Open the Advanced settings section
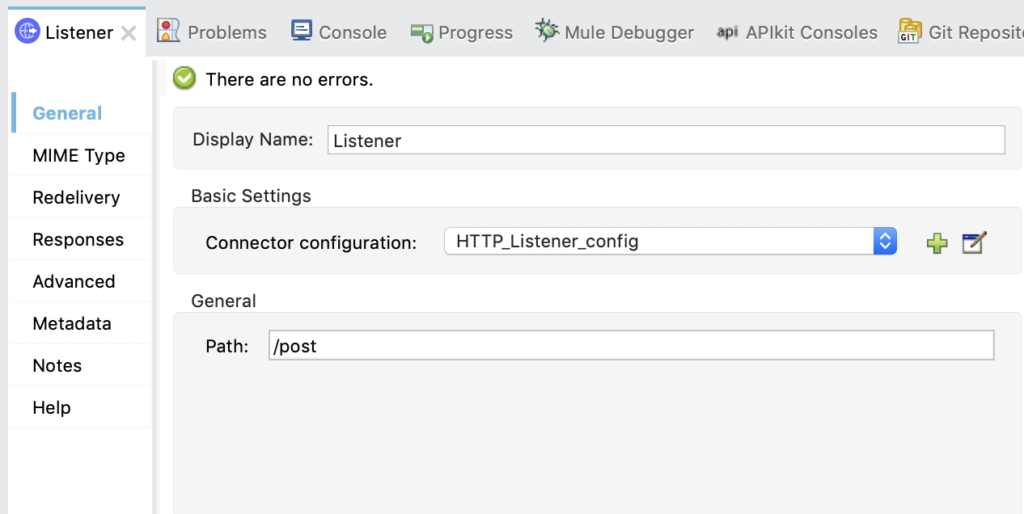This screenshot has height=514, width=1024. [74, 282]
